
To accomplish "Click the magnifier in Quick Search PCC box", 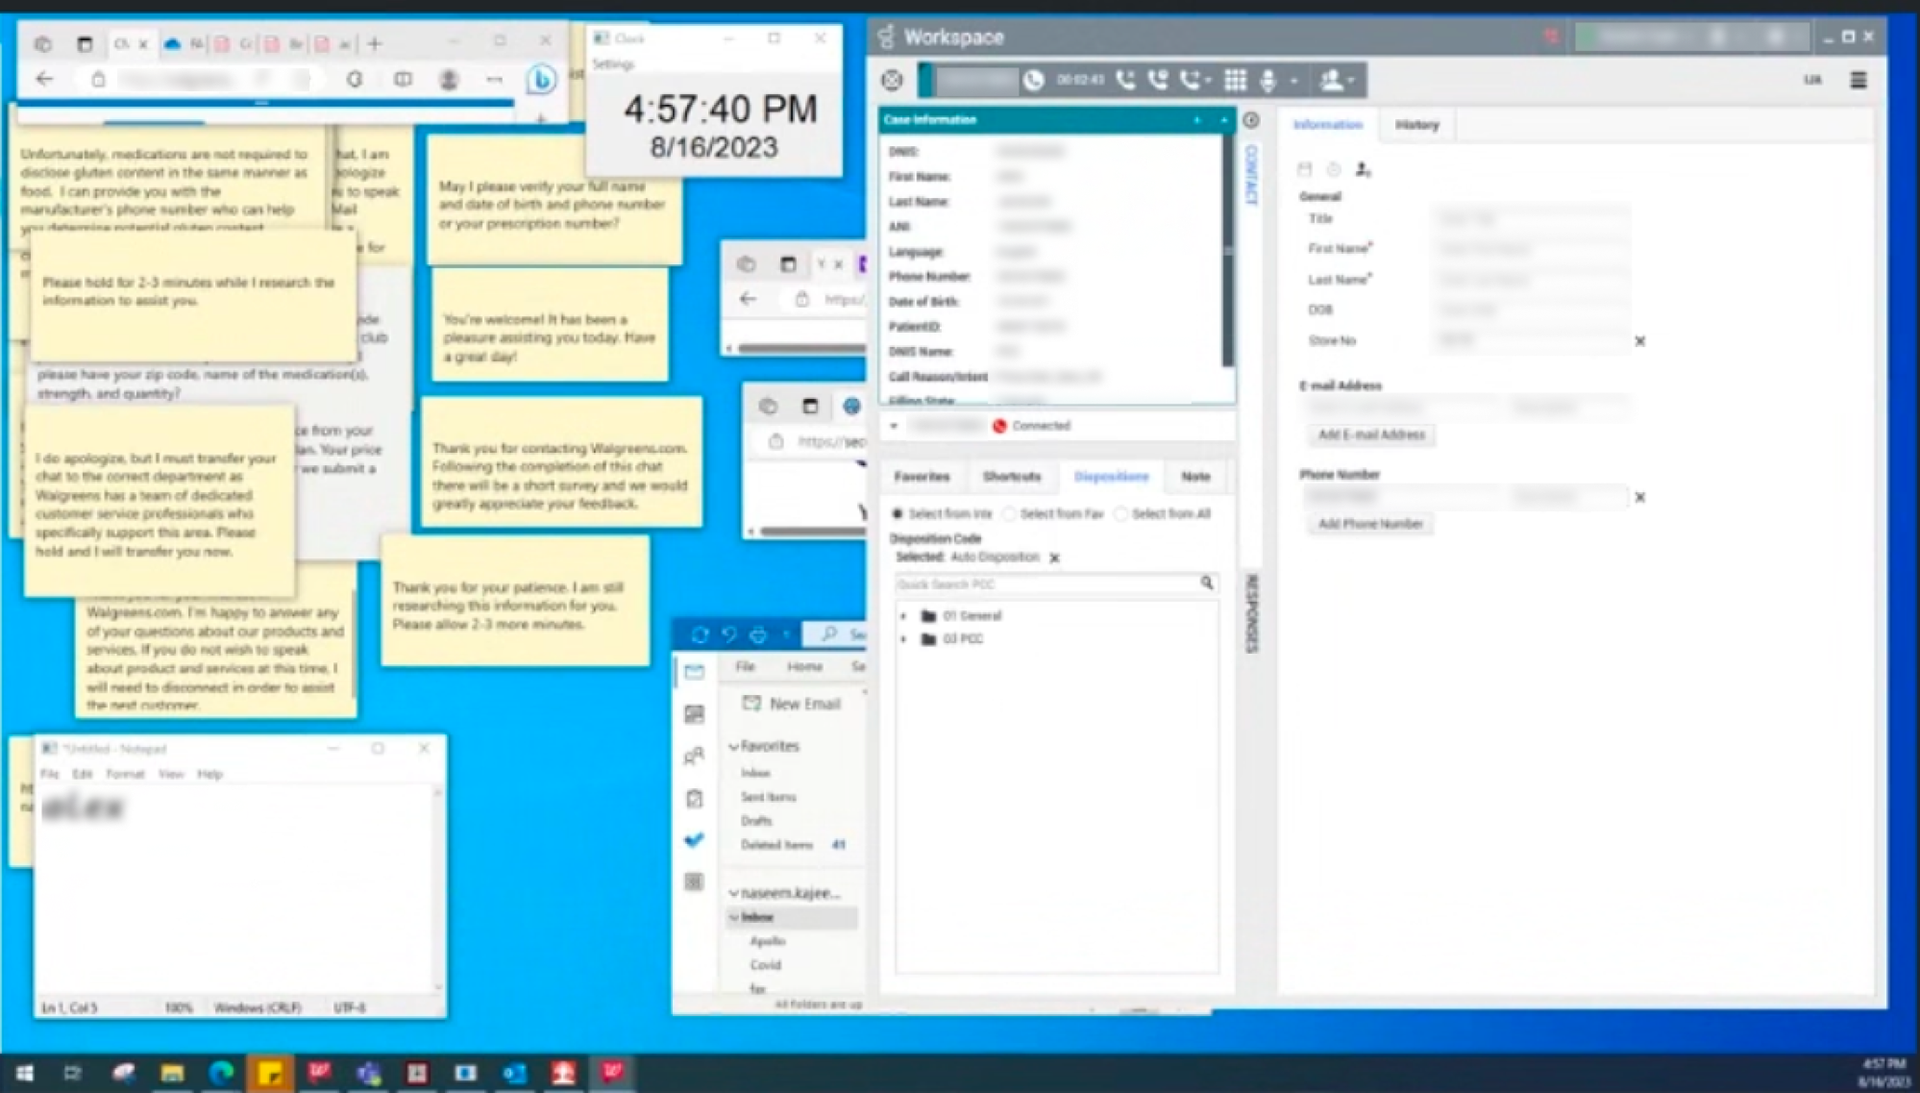I will [1207, 583].
